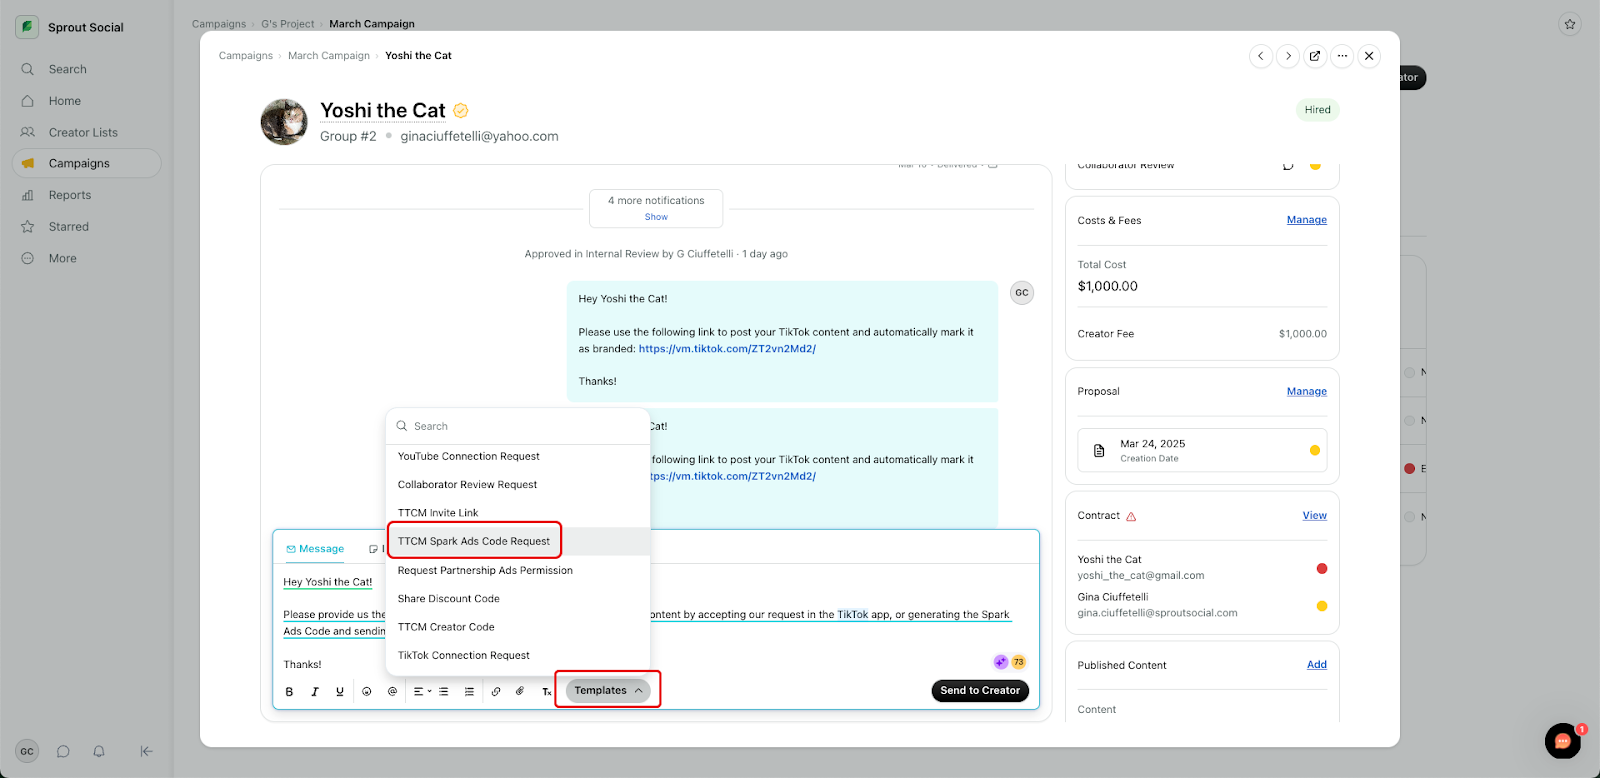Click the GC avatar beside the message
Viewport: 1600px width, 778px height.
[x=1021, y=293]
